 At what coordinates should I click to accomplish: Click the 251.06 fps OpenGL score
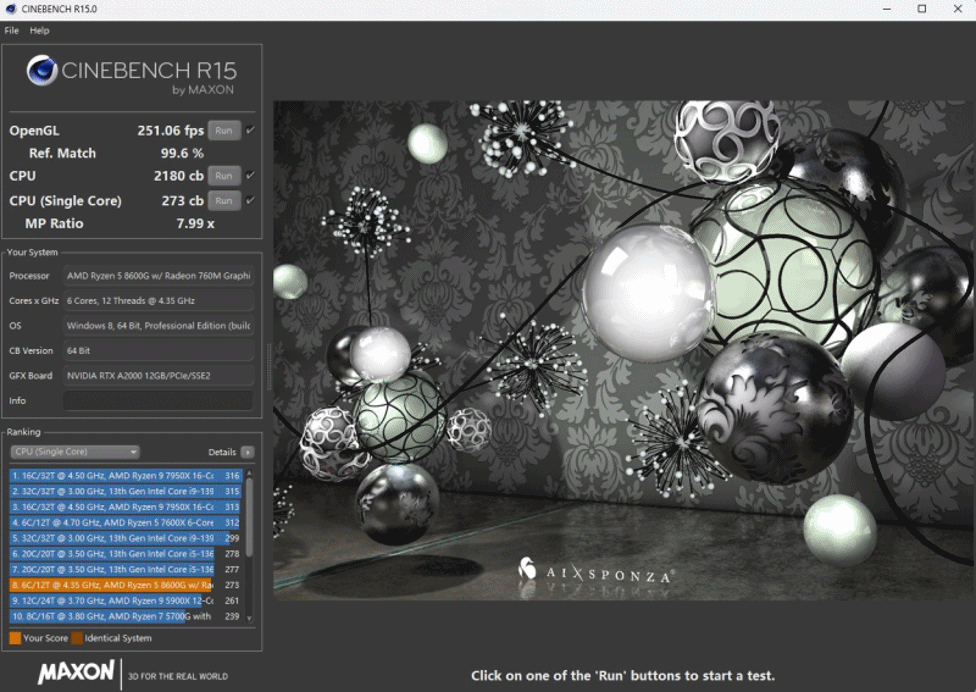171,131
